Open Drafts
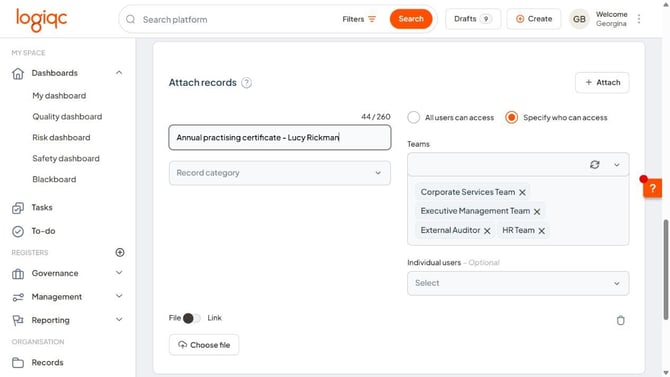 pyautogui.click(x=473, y=19)
